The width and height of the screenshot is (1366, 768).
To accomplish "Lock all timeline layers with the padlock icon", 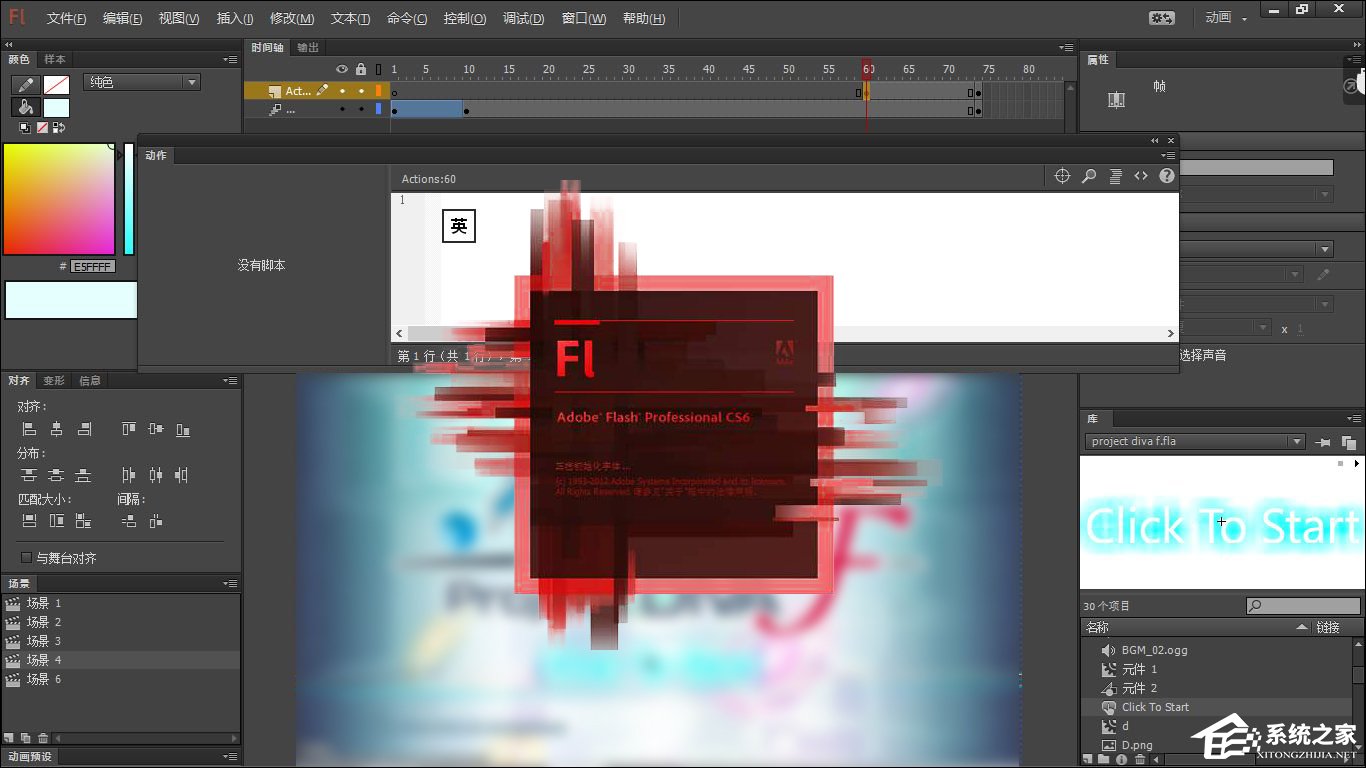I will click(361, 69).
